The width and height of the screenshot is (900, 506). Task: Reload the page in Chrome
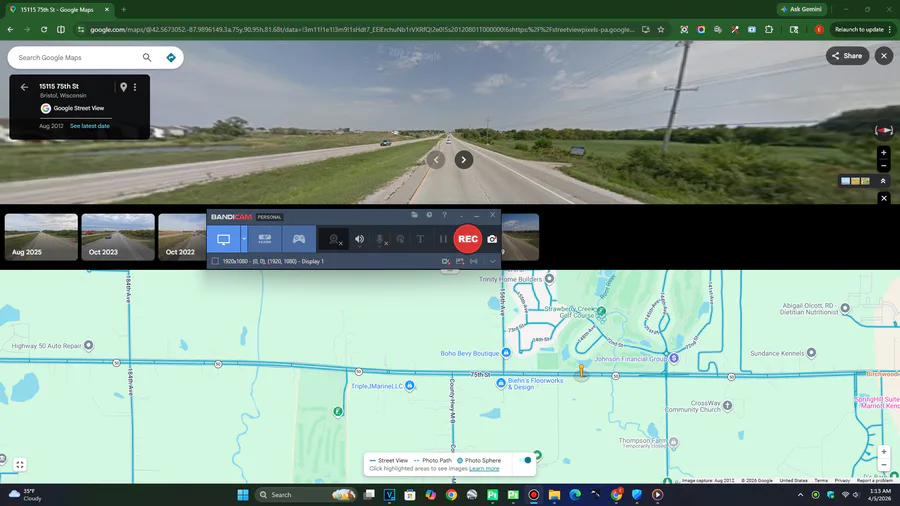click(x=44, y=29)
